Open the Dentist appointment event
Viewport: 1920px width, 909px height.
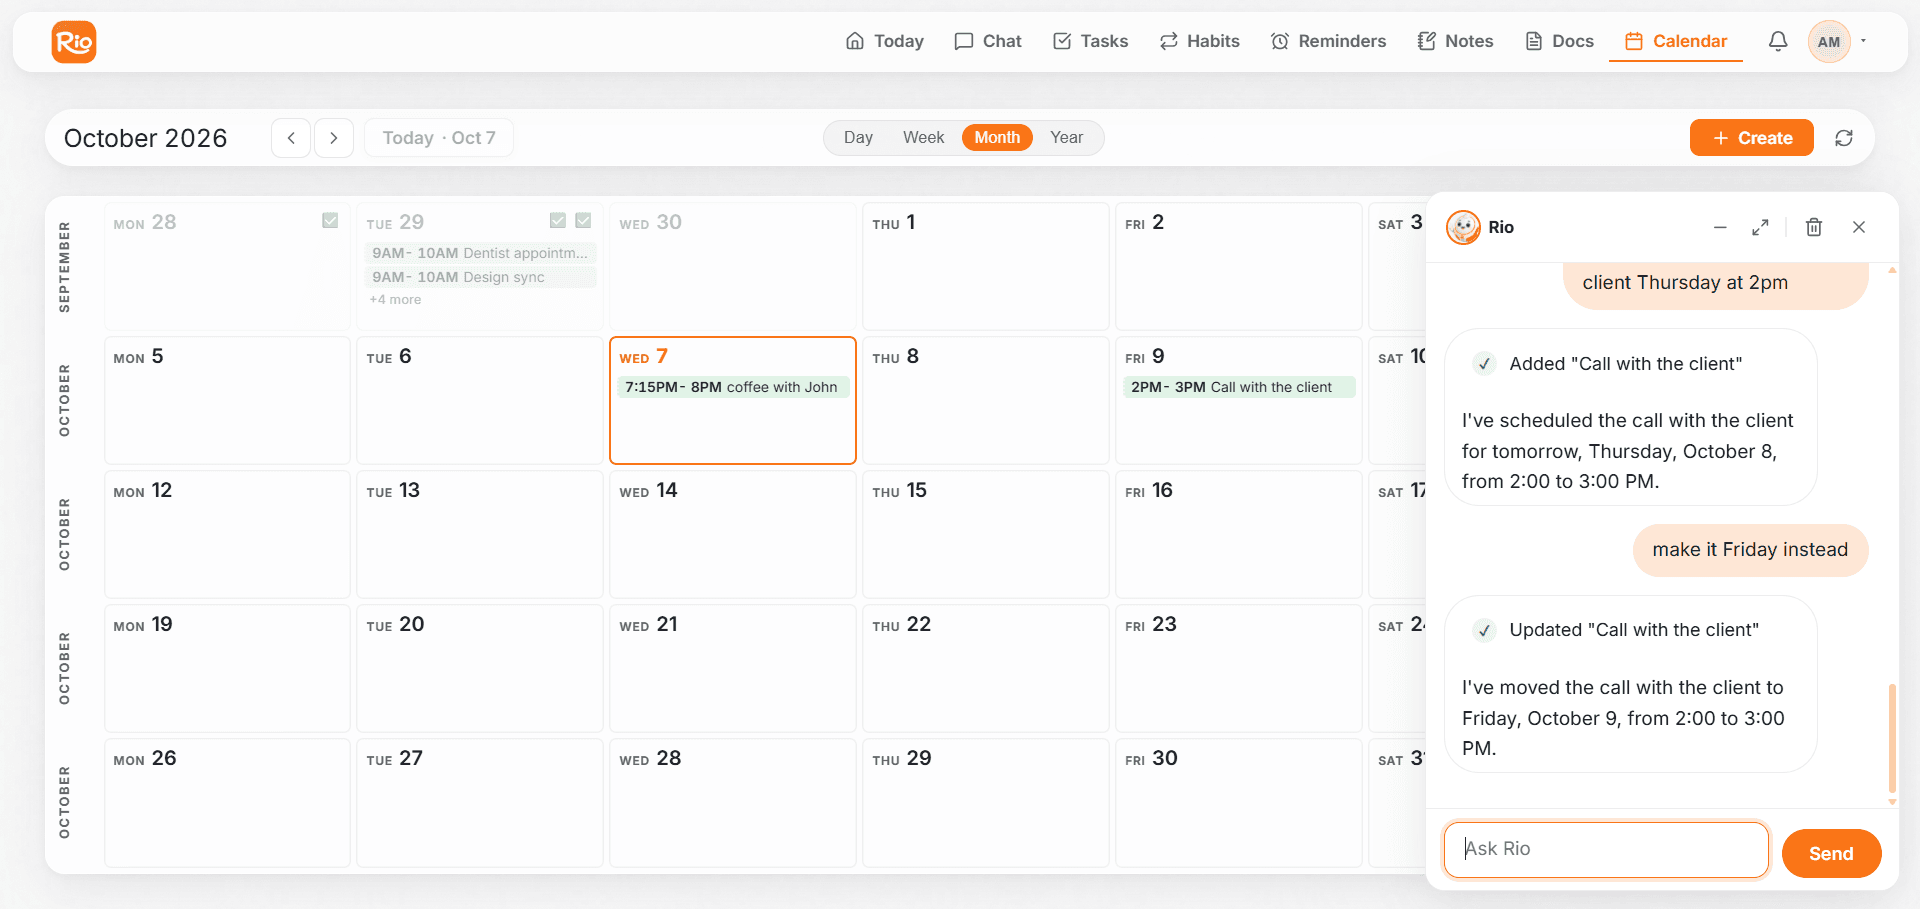tap(480, 253)
